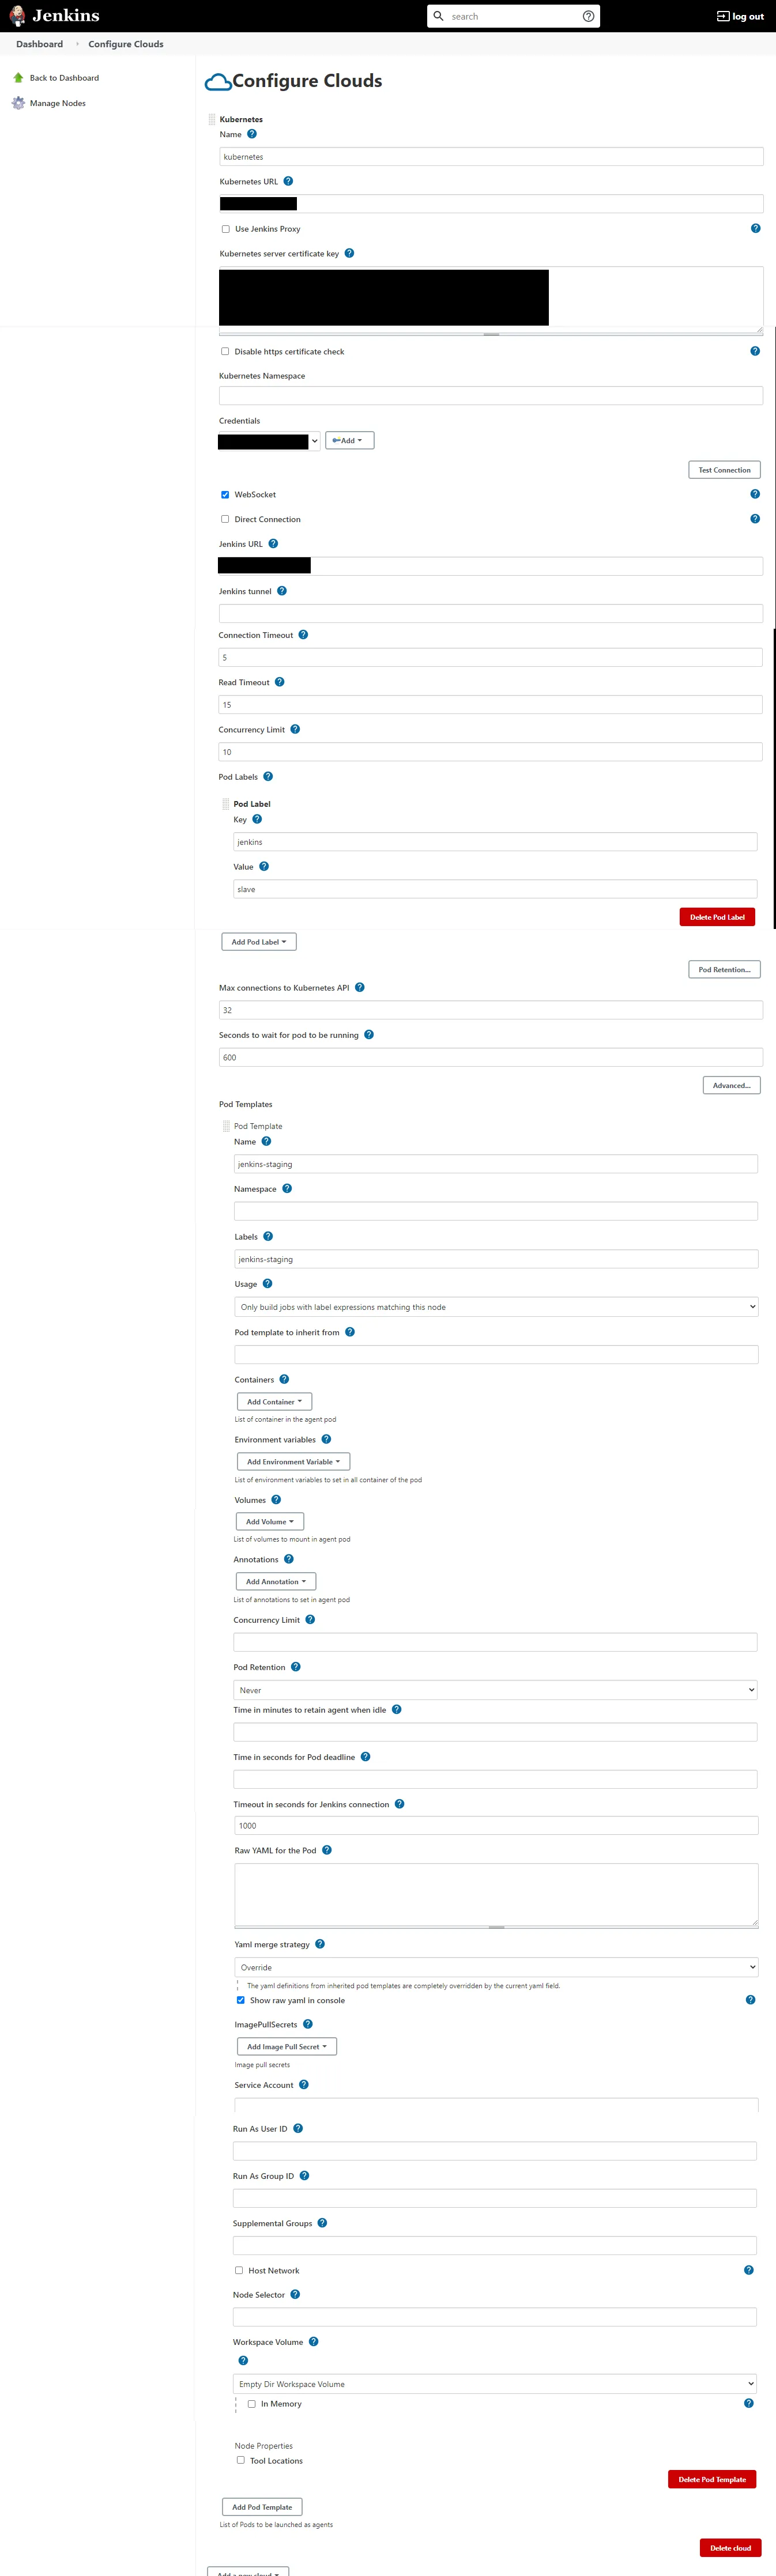776x2576 pixels.
Task: Open help for Jenkins URL
Action: click(x=273, y=544)
